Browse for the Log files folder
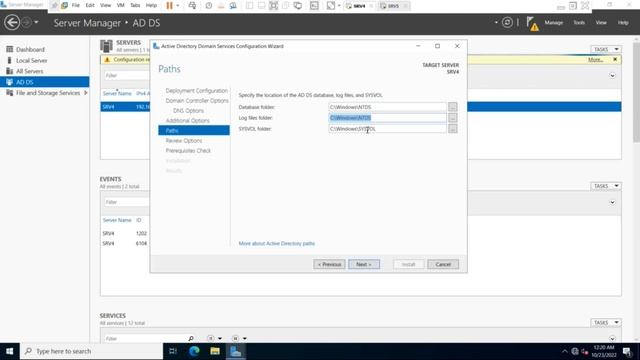The image size is (640, 360). coord(452,118)
